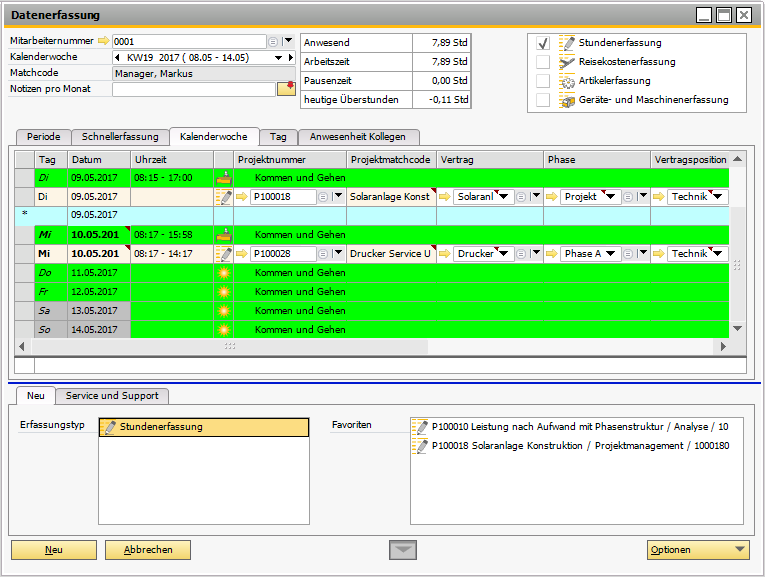Go to the previous Kalenderwoche with left arrow

(117, 58)
